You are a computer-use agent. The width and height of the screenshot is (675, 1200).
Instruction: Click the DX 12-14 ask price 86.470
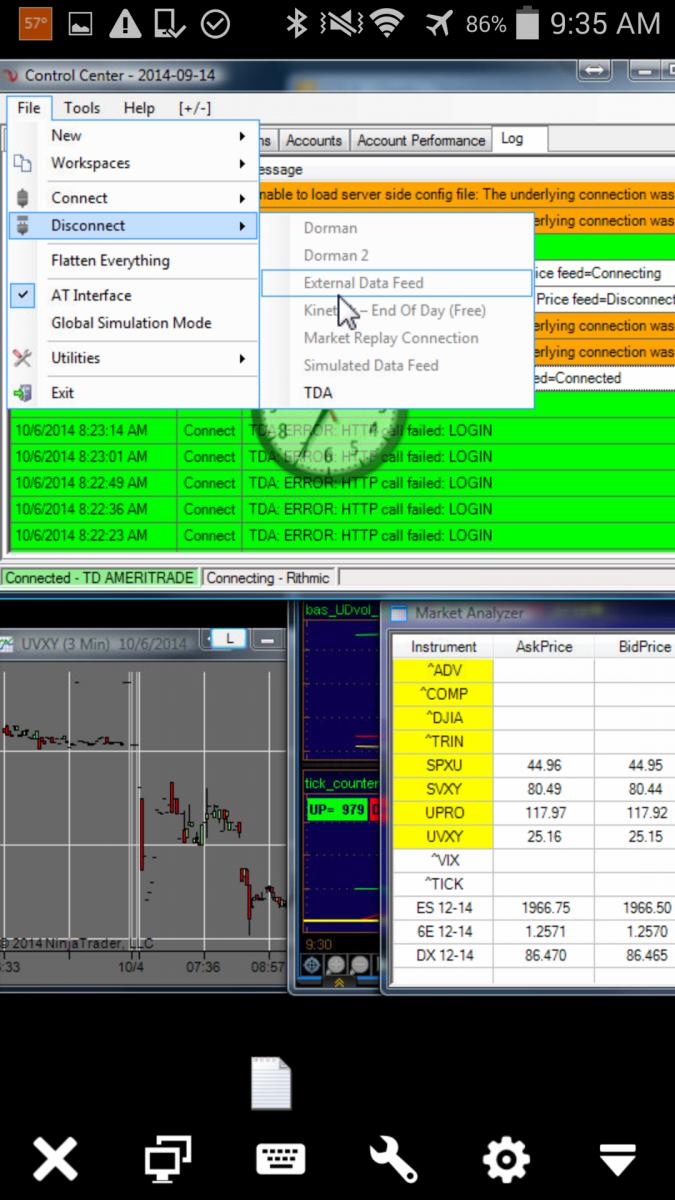(x=544, y=956)
